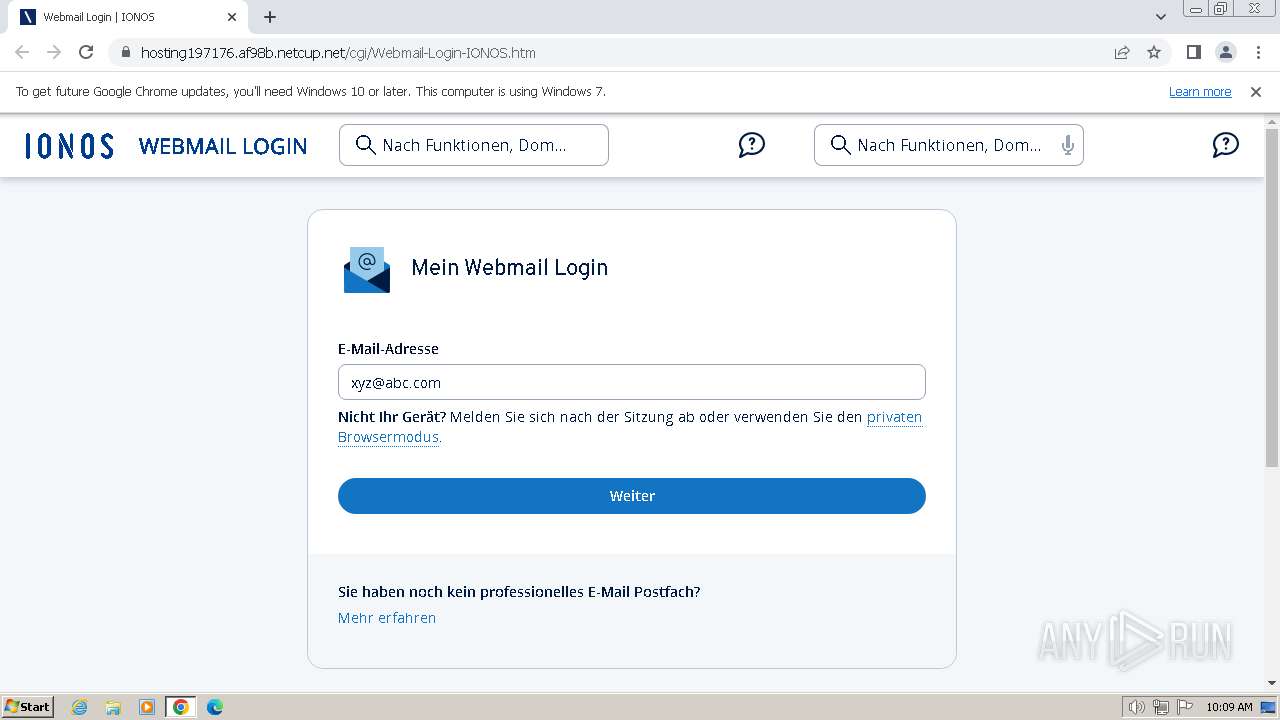Open the tab search dropdown arrow

pyautogui.click(x=1161, y=17)
